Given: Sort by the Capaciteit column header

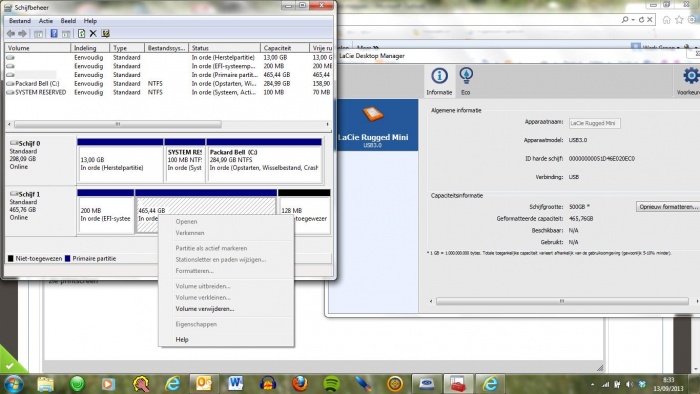Looking at the screenshot, I should point(285,48).
